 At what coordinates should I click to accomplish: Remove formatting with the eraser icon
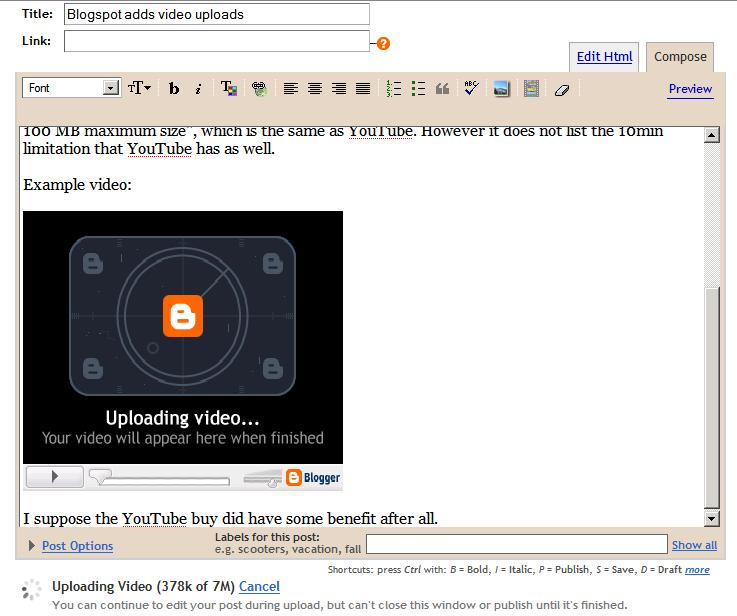pyautogui.click(x=562, y=89)
